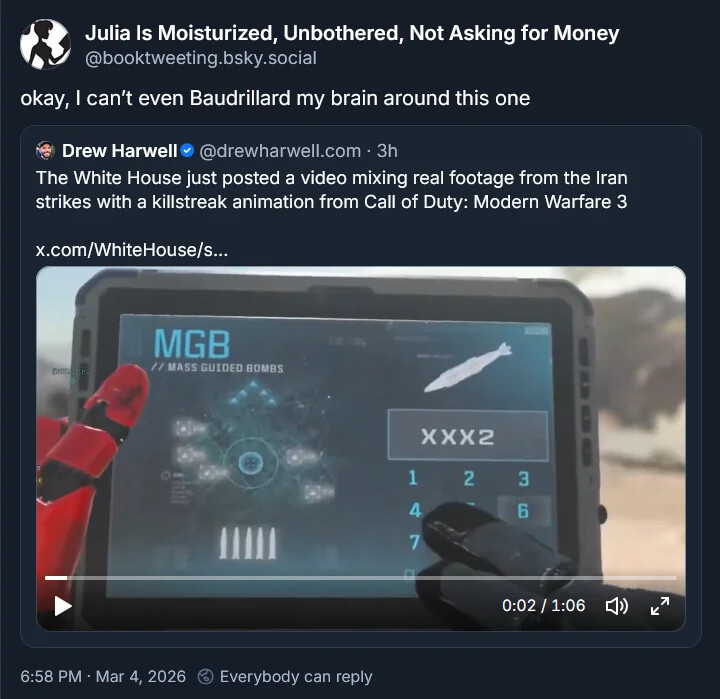The width and height of the screenshot is (720, 699).
Task: Click the Everybody can reply label
Action: pos(296,676)
